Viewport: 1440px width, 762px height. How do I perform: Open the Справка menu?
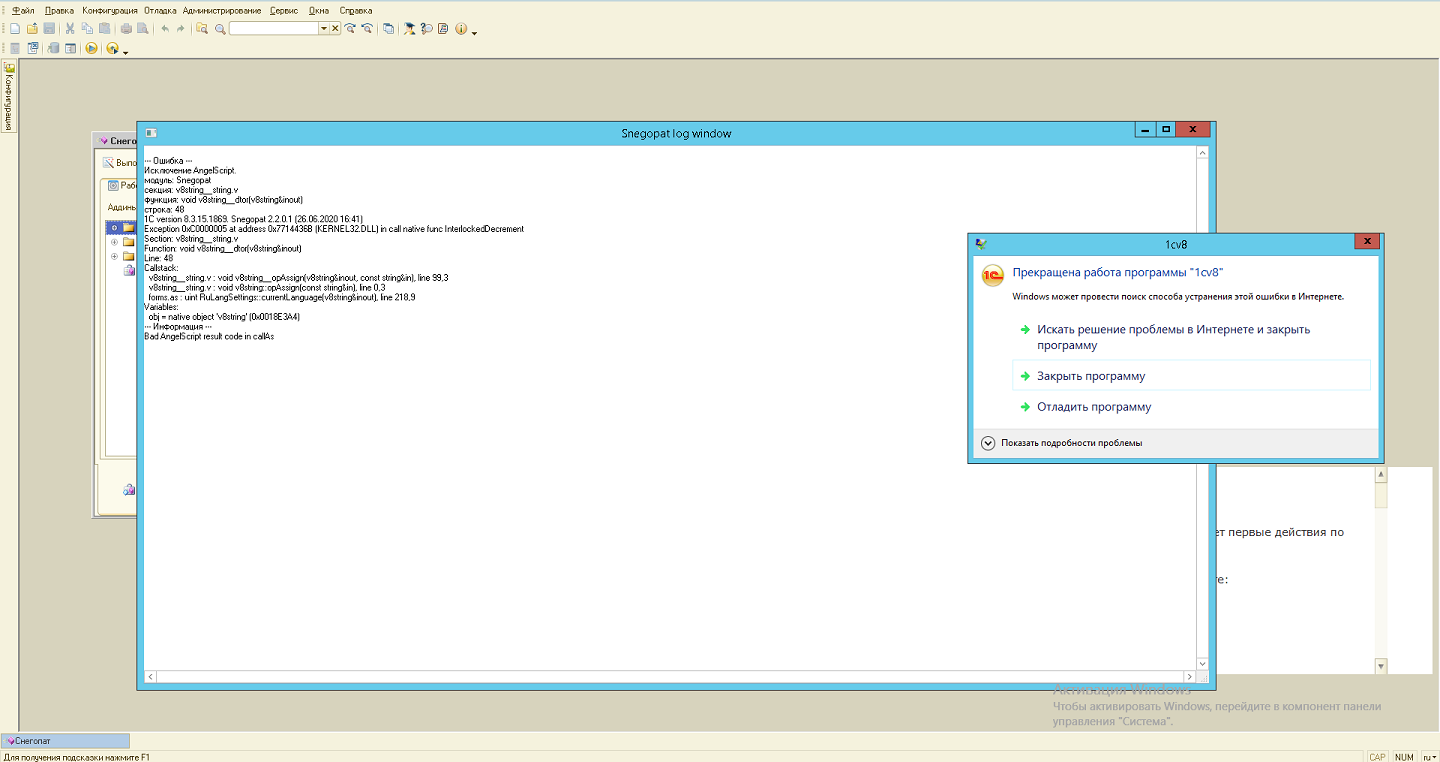pyautogui.click(x=356, y=11)
